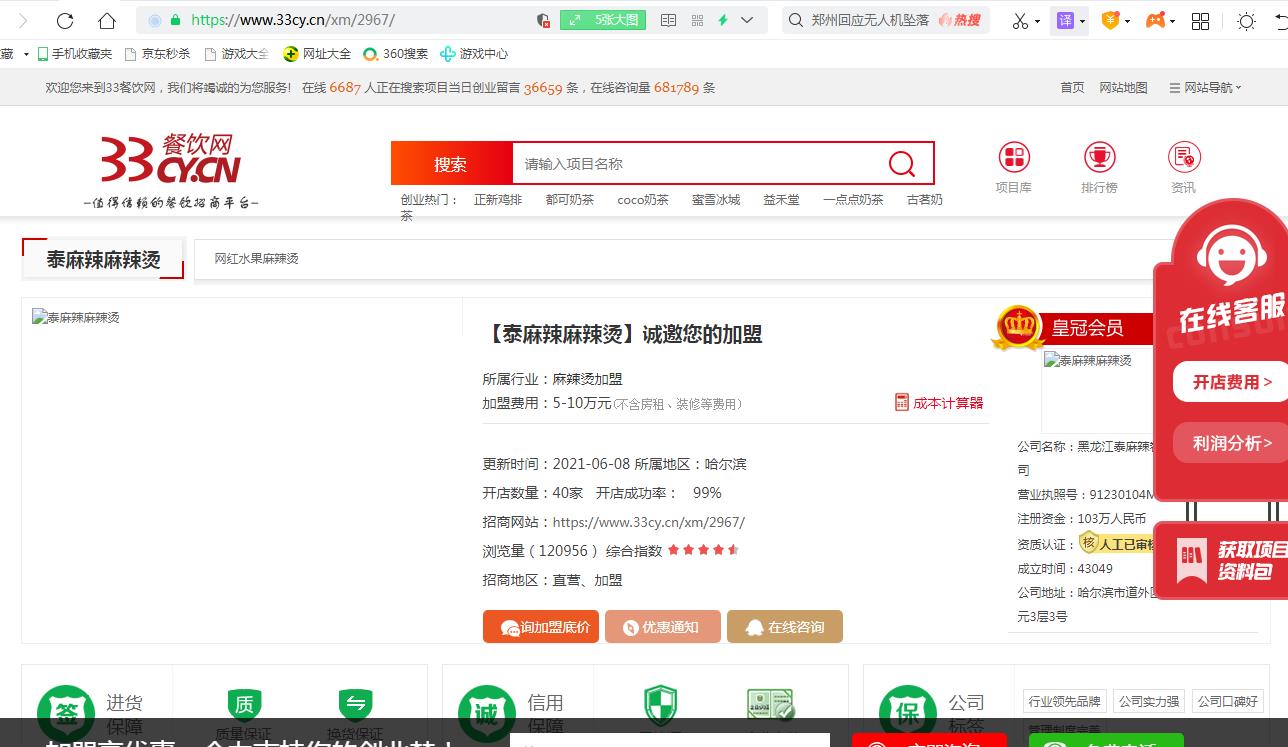Click the 请输入项目名称 search input field
Image resolution: width=1288 pixels, height=747 pixels.
695,164
